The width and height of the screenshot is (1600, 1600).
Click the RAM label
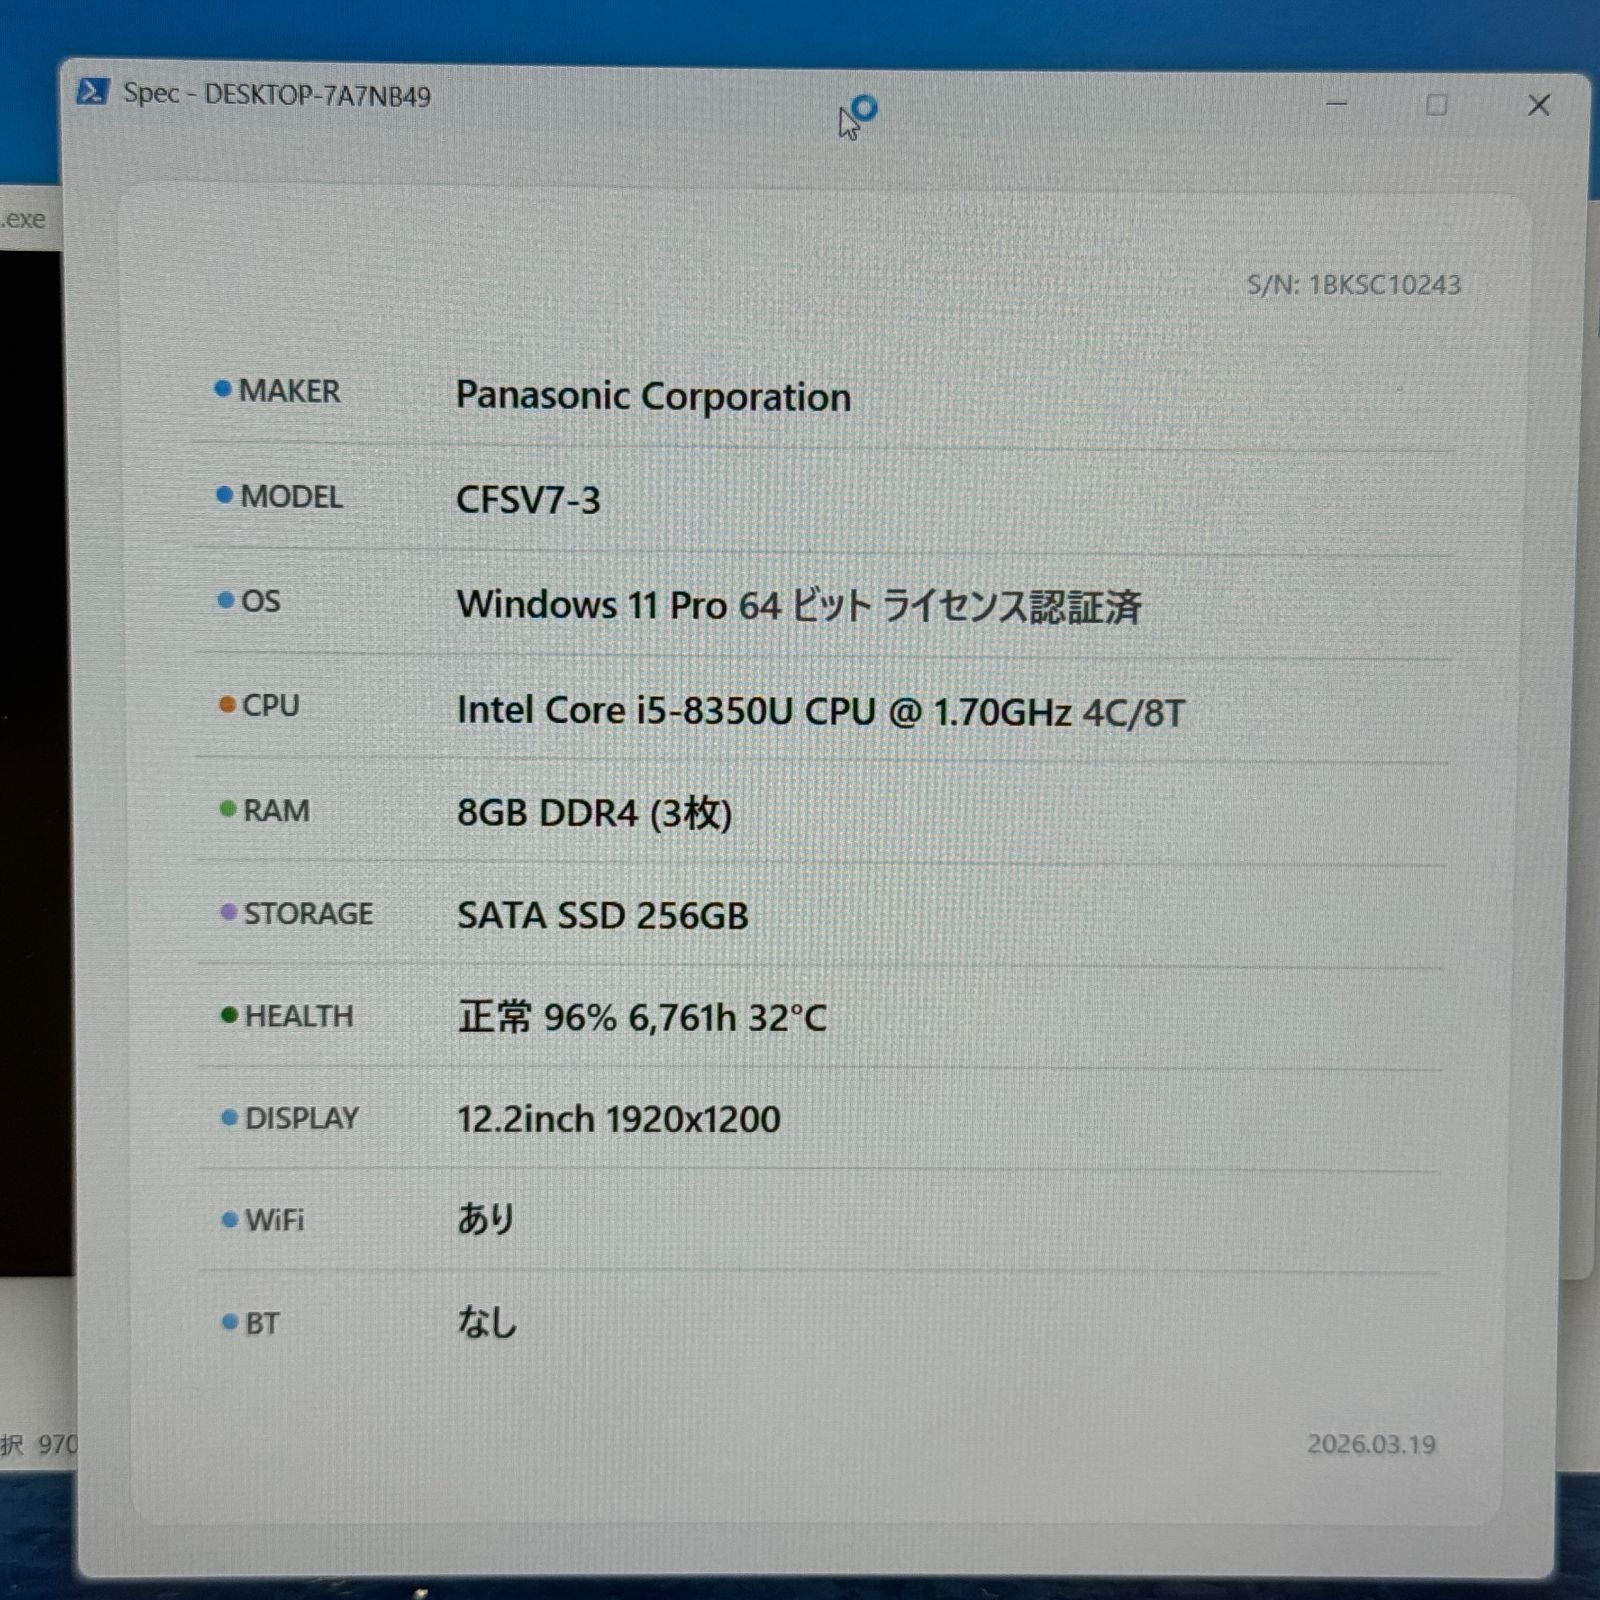click(277, 810)
